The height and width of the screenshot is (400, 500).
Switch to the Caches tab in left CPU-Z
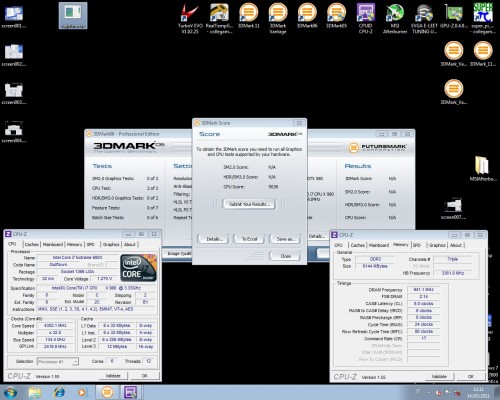pos(31,244)
